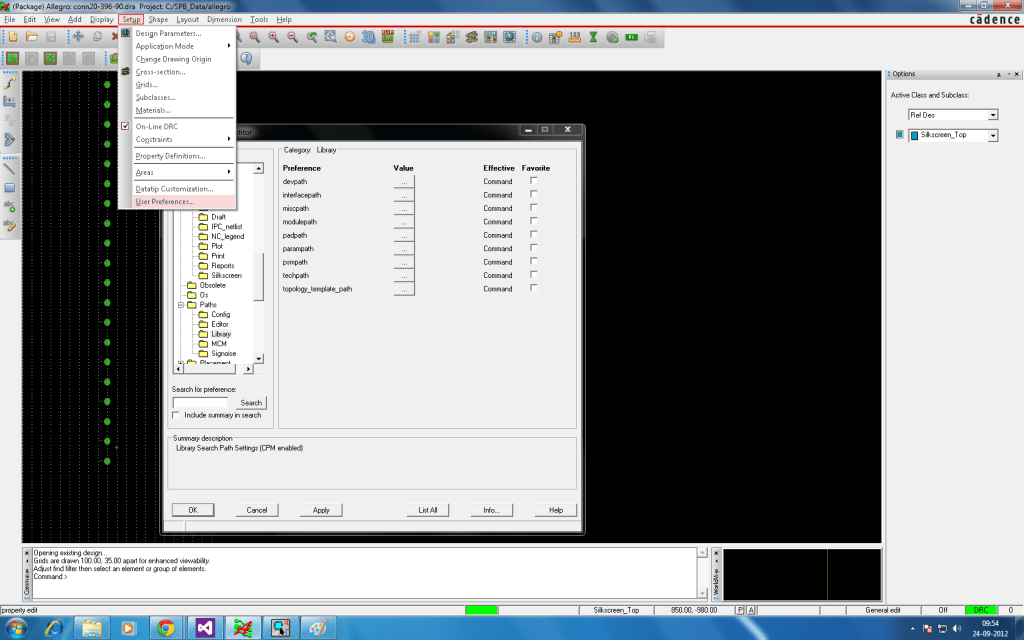1024x640 pixels.
Task: Open the padpath value browse button
Action: coord(404,236)
